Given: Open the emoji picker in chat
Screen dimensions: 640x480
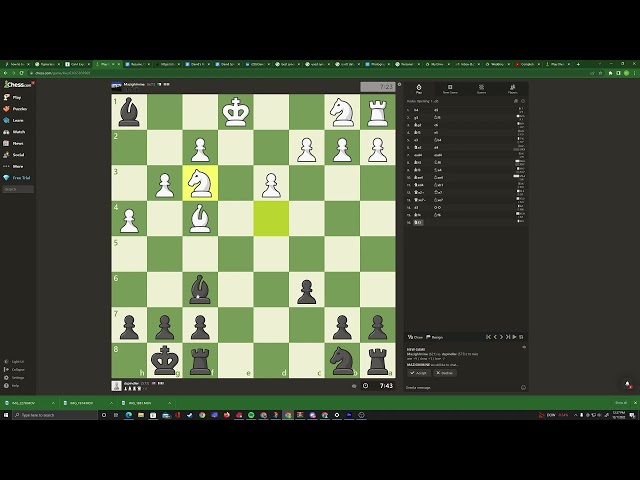Looking at the screenshot, I should pyautogui.click(x=523, y=387).
